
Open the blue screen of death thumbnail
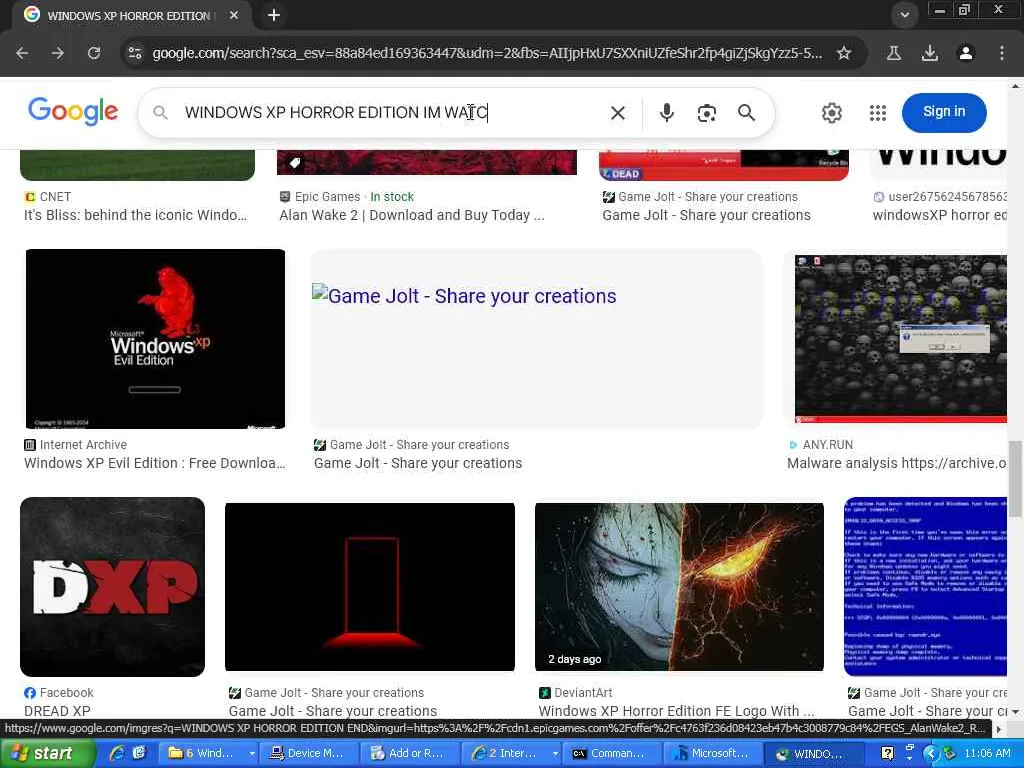[x=925, y=586]
